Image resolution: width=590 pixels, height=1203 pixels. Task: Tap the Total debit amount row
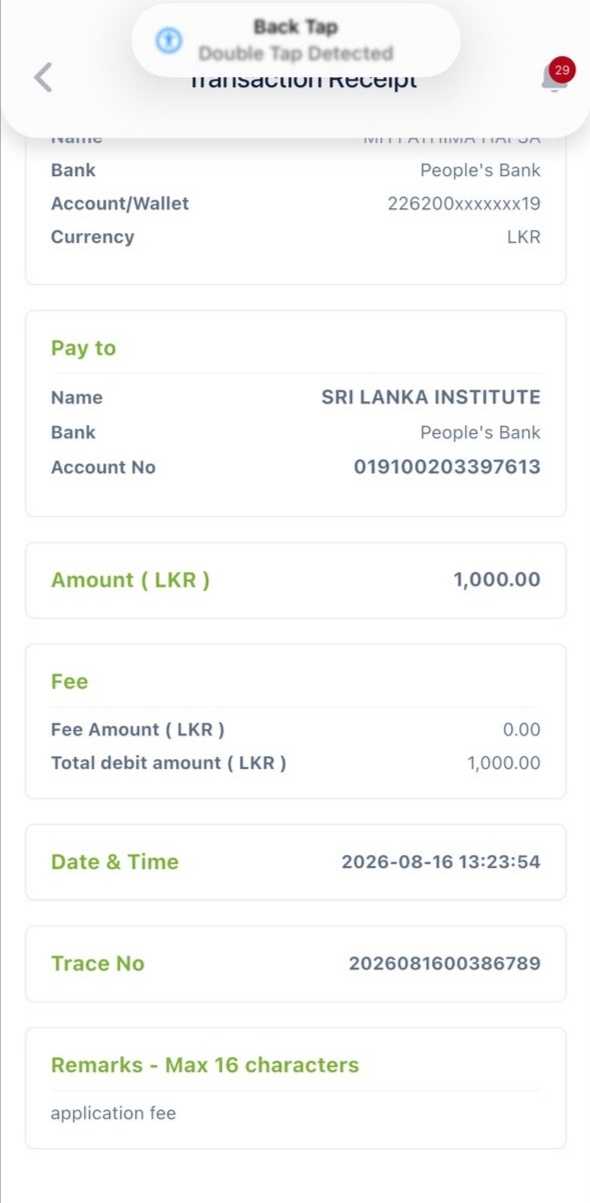coord(295,763)
